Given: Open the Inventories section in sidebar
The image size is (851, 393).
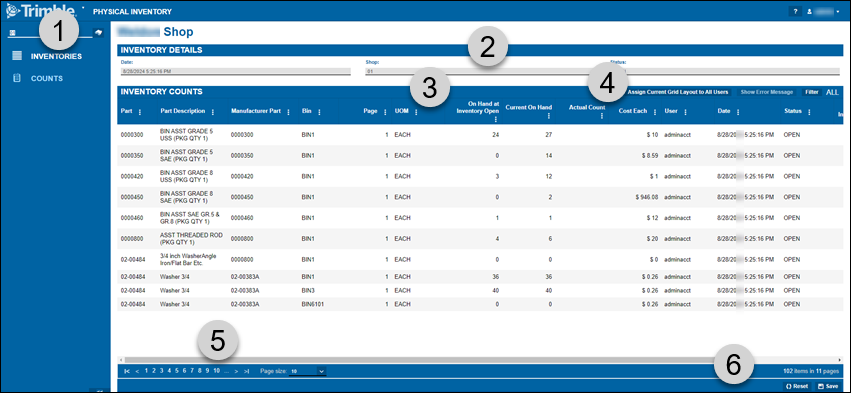Looking at the screenshot, I should coord(56,56).
